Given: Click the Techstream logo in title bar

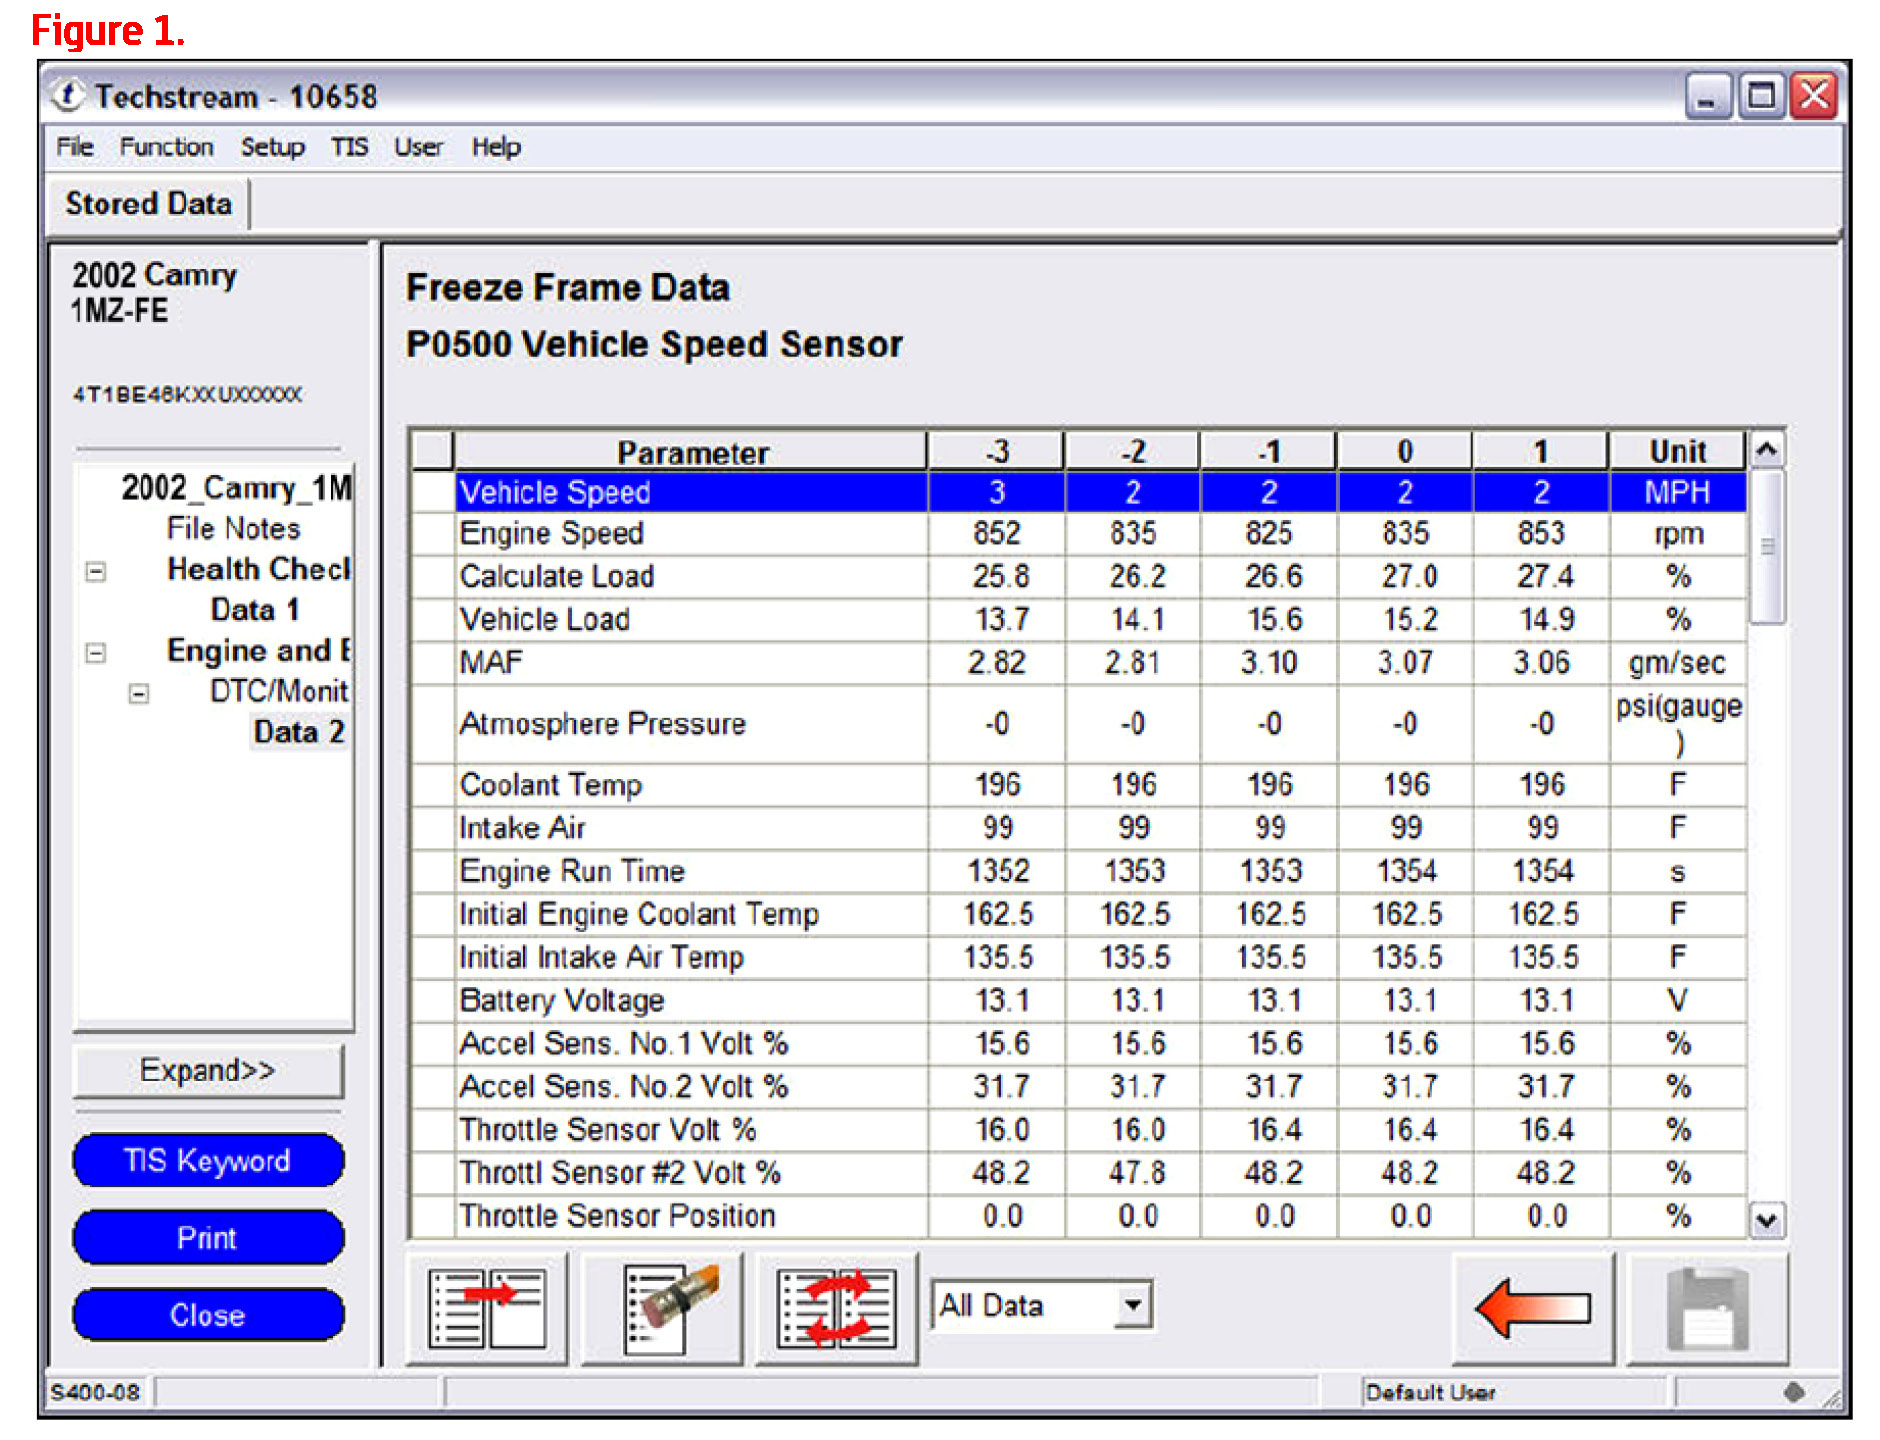Looking at the screenshot, I should tap(68, 96).
